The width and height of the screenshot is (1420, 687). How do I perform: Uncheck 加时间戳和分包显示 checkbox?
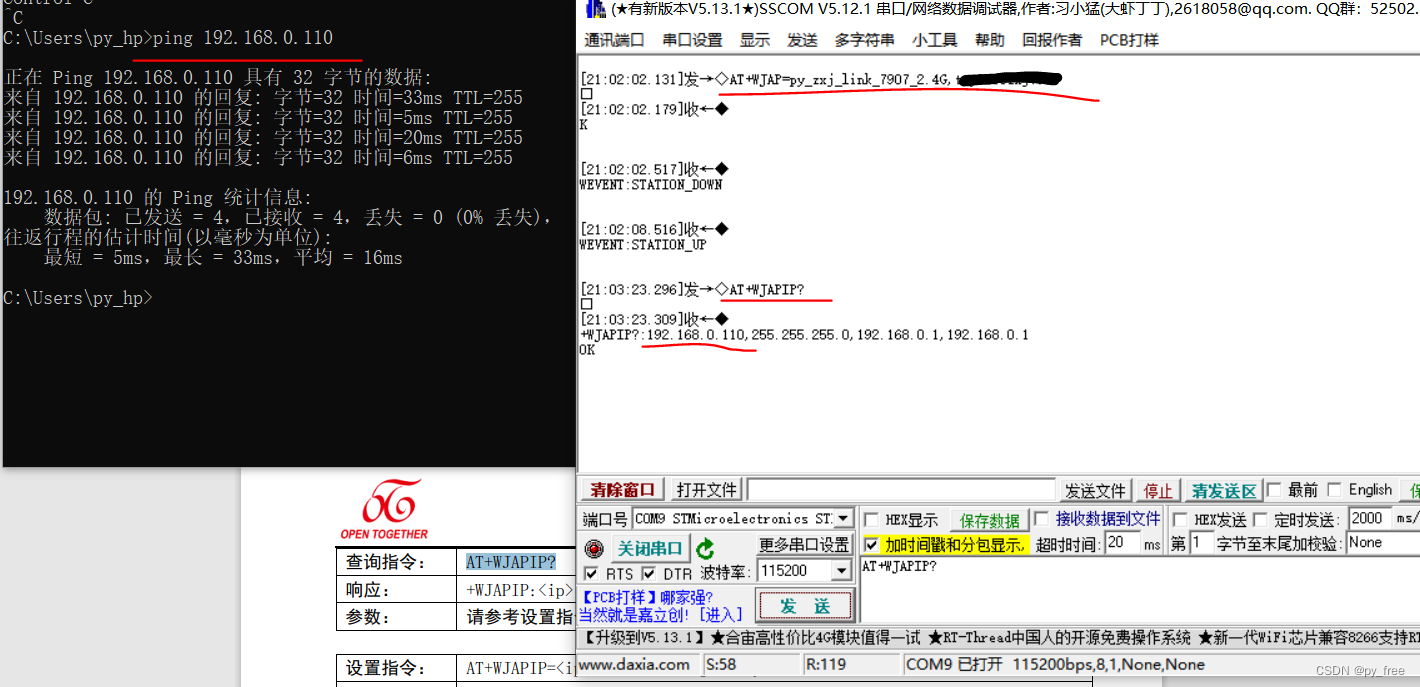pyautogui.click(x=872, y=545)
